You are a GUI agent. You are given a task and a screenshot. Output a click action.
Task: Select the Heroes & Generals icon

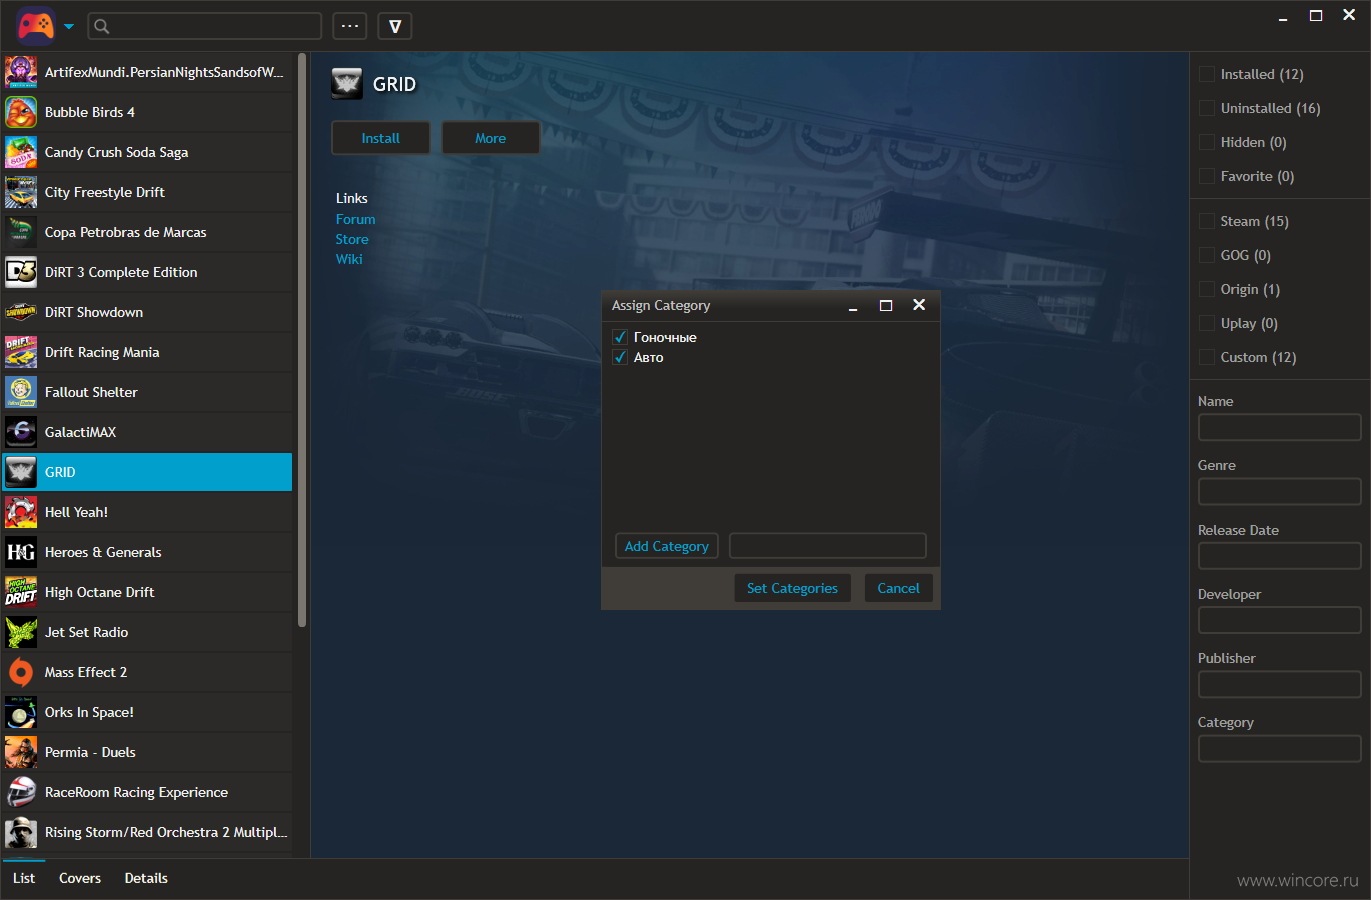point(21,552)
